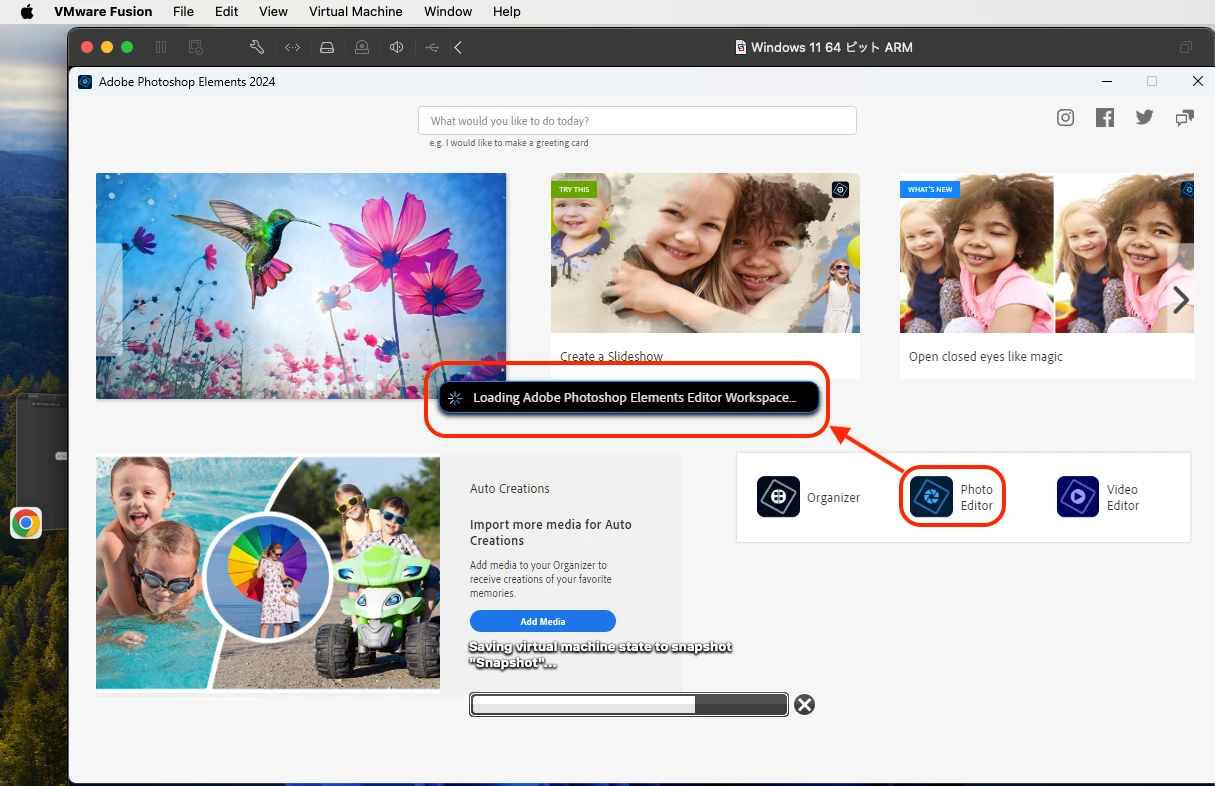
Task: Launch the Video Editor
Action: click(x=1099, y=497)
